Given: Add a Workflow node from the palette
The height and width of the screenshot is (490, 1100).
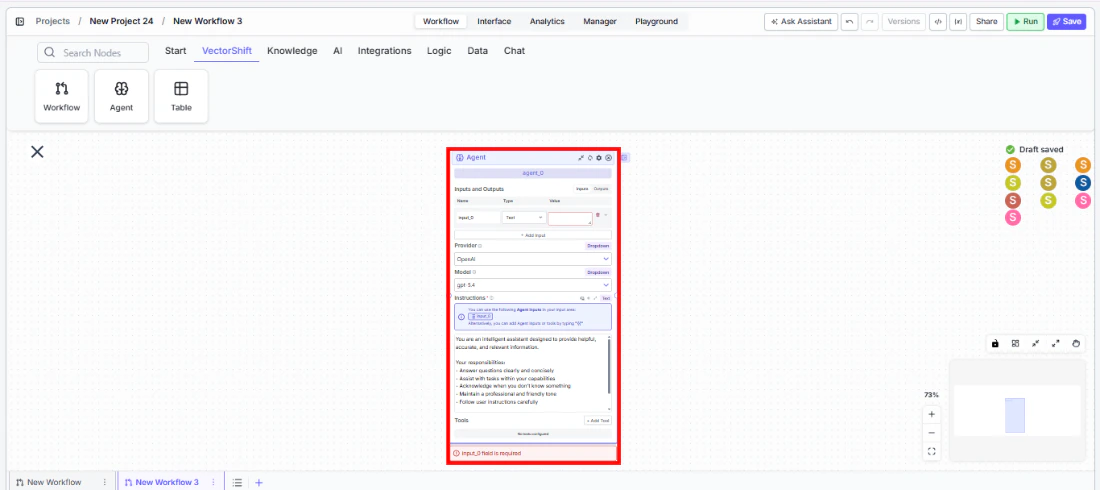Looking at the screenshot, I should click(x=62, y=96).
